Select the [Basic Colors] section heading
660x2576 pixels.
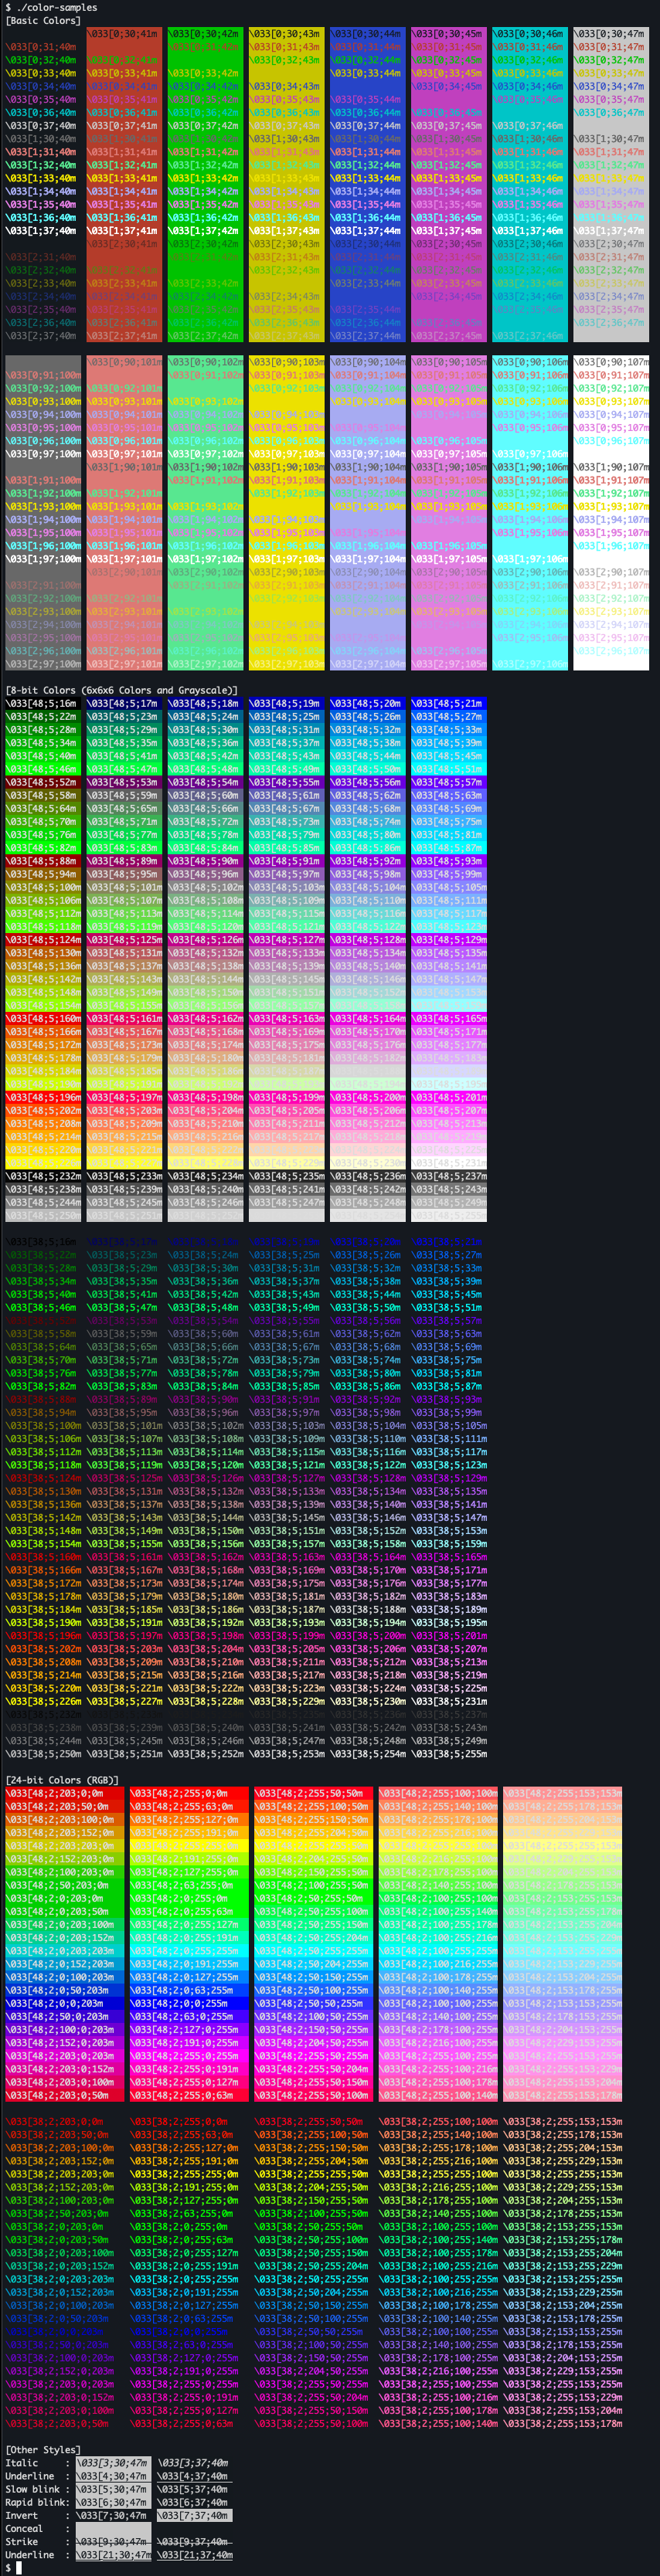point(43,20)
